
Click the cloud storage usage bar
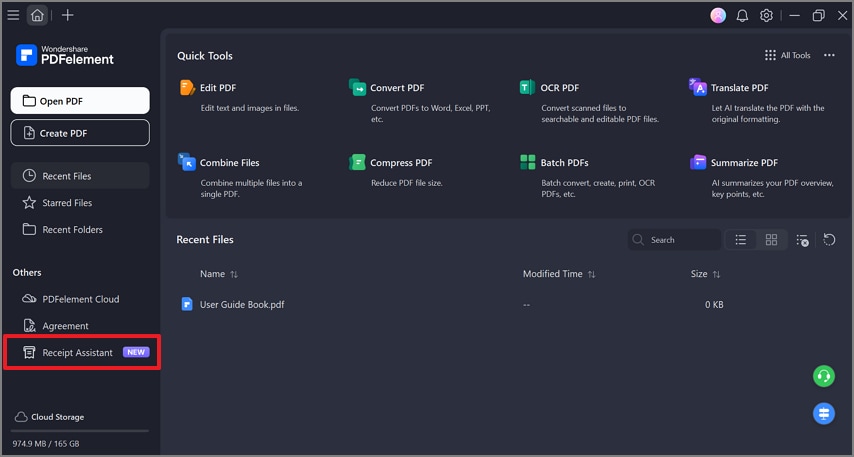point(81,431)
